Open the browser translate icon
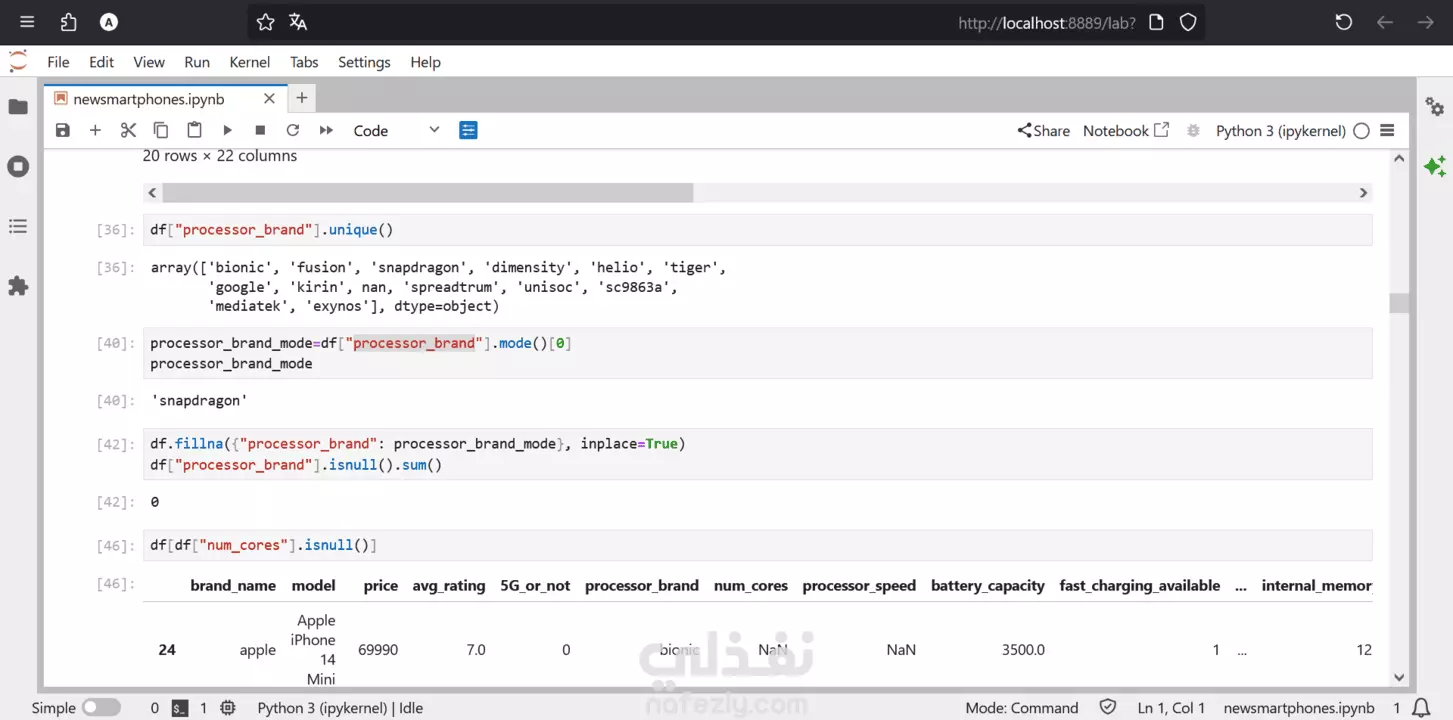The height and width of the screenshot is (720, 1453). click(298, 22)
